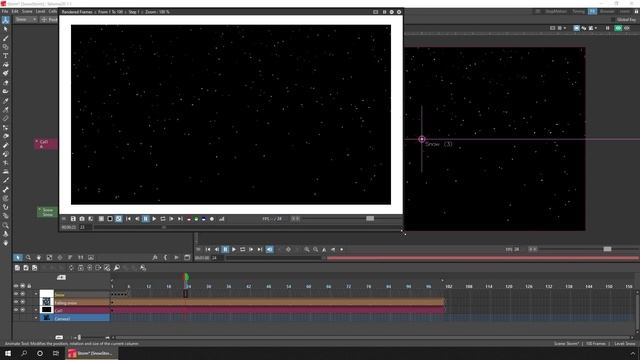Take a snapshot in the flipbook window
The height and width of the screenshot is (360, 640).
82,219
